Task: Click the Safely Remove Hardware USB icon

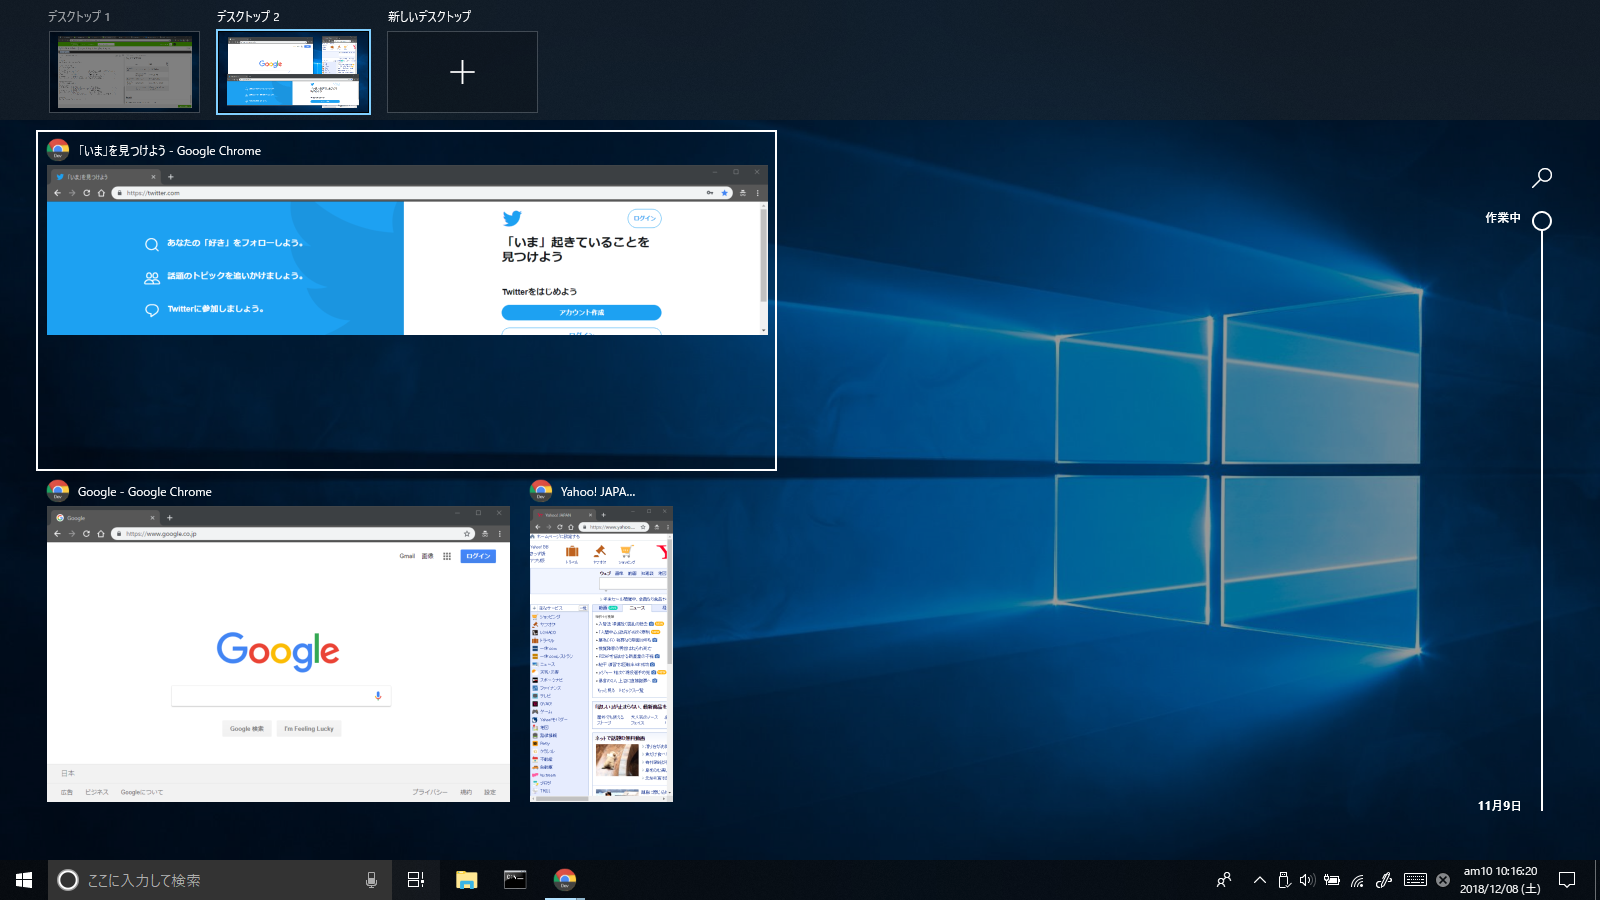Action: pyautogui.click(x=1284, y=880)
